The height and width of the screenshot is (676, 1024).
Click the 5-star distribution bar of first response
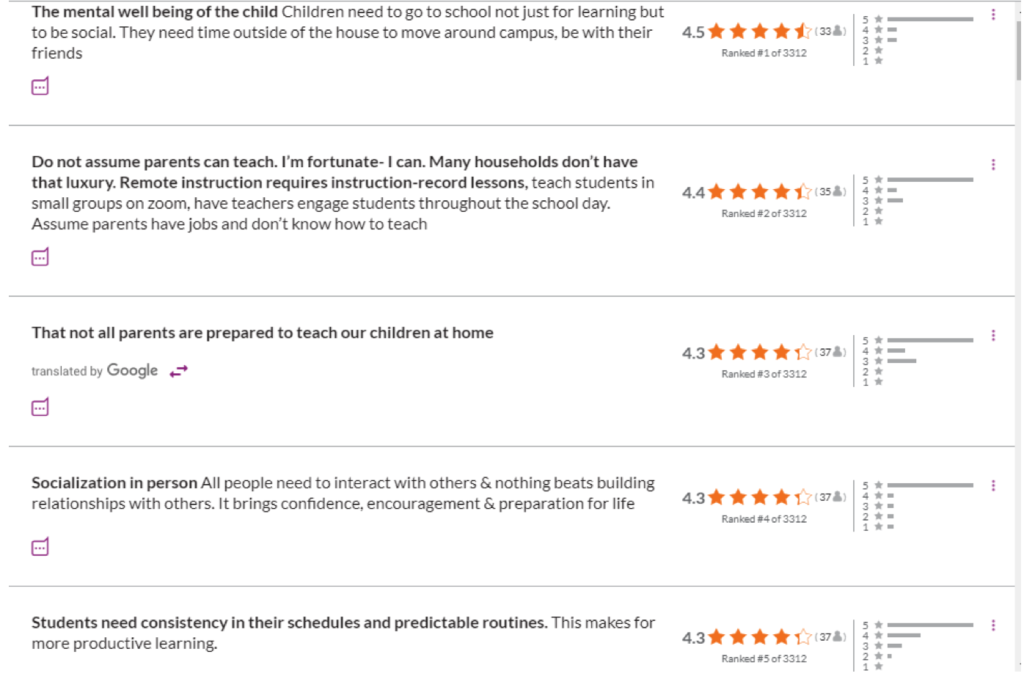[x=930, y=19]
